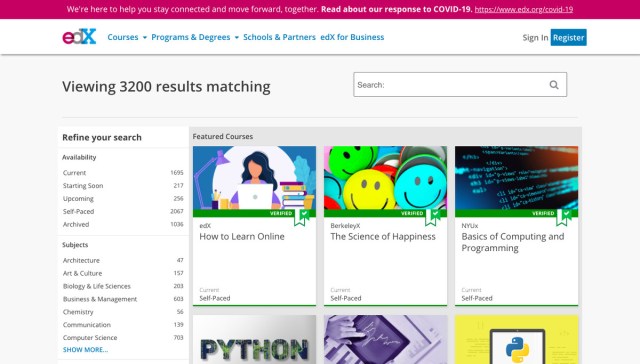Open edX for Business page
The image size is (640, 364).
click(x=352, y=37)
